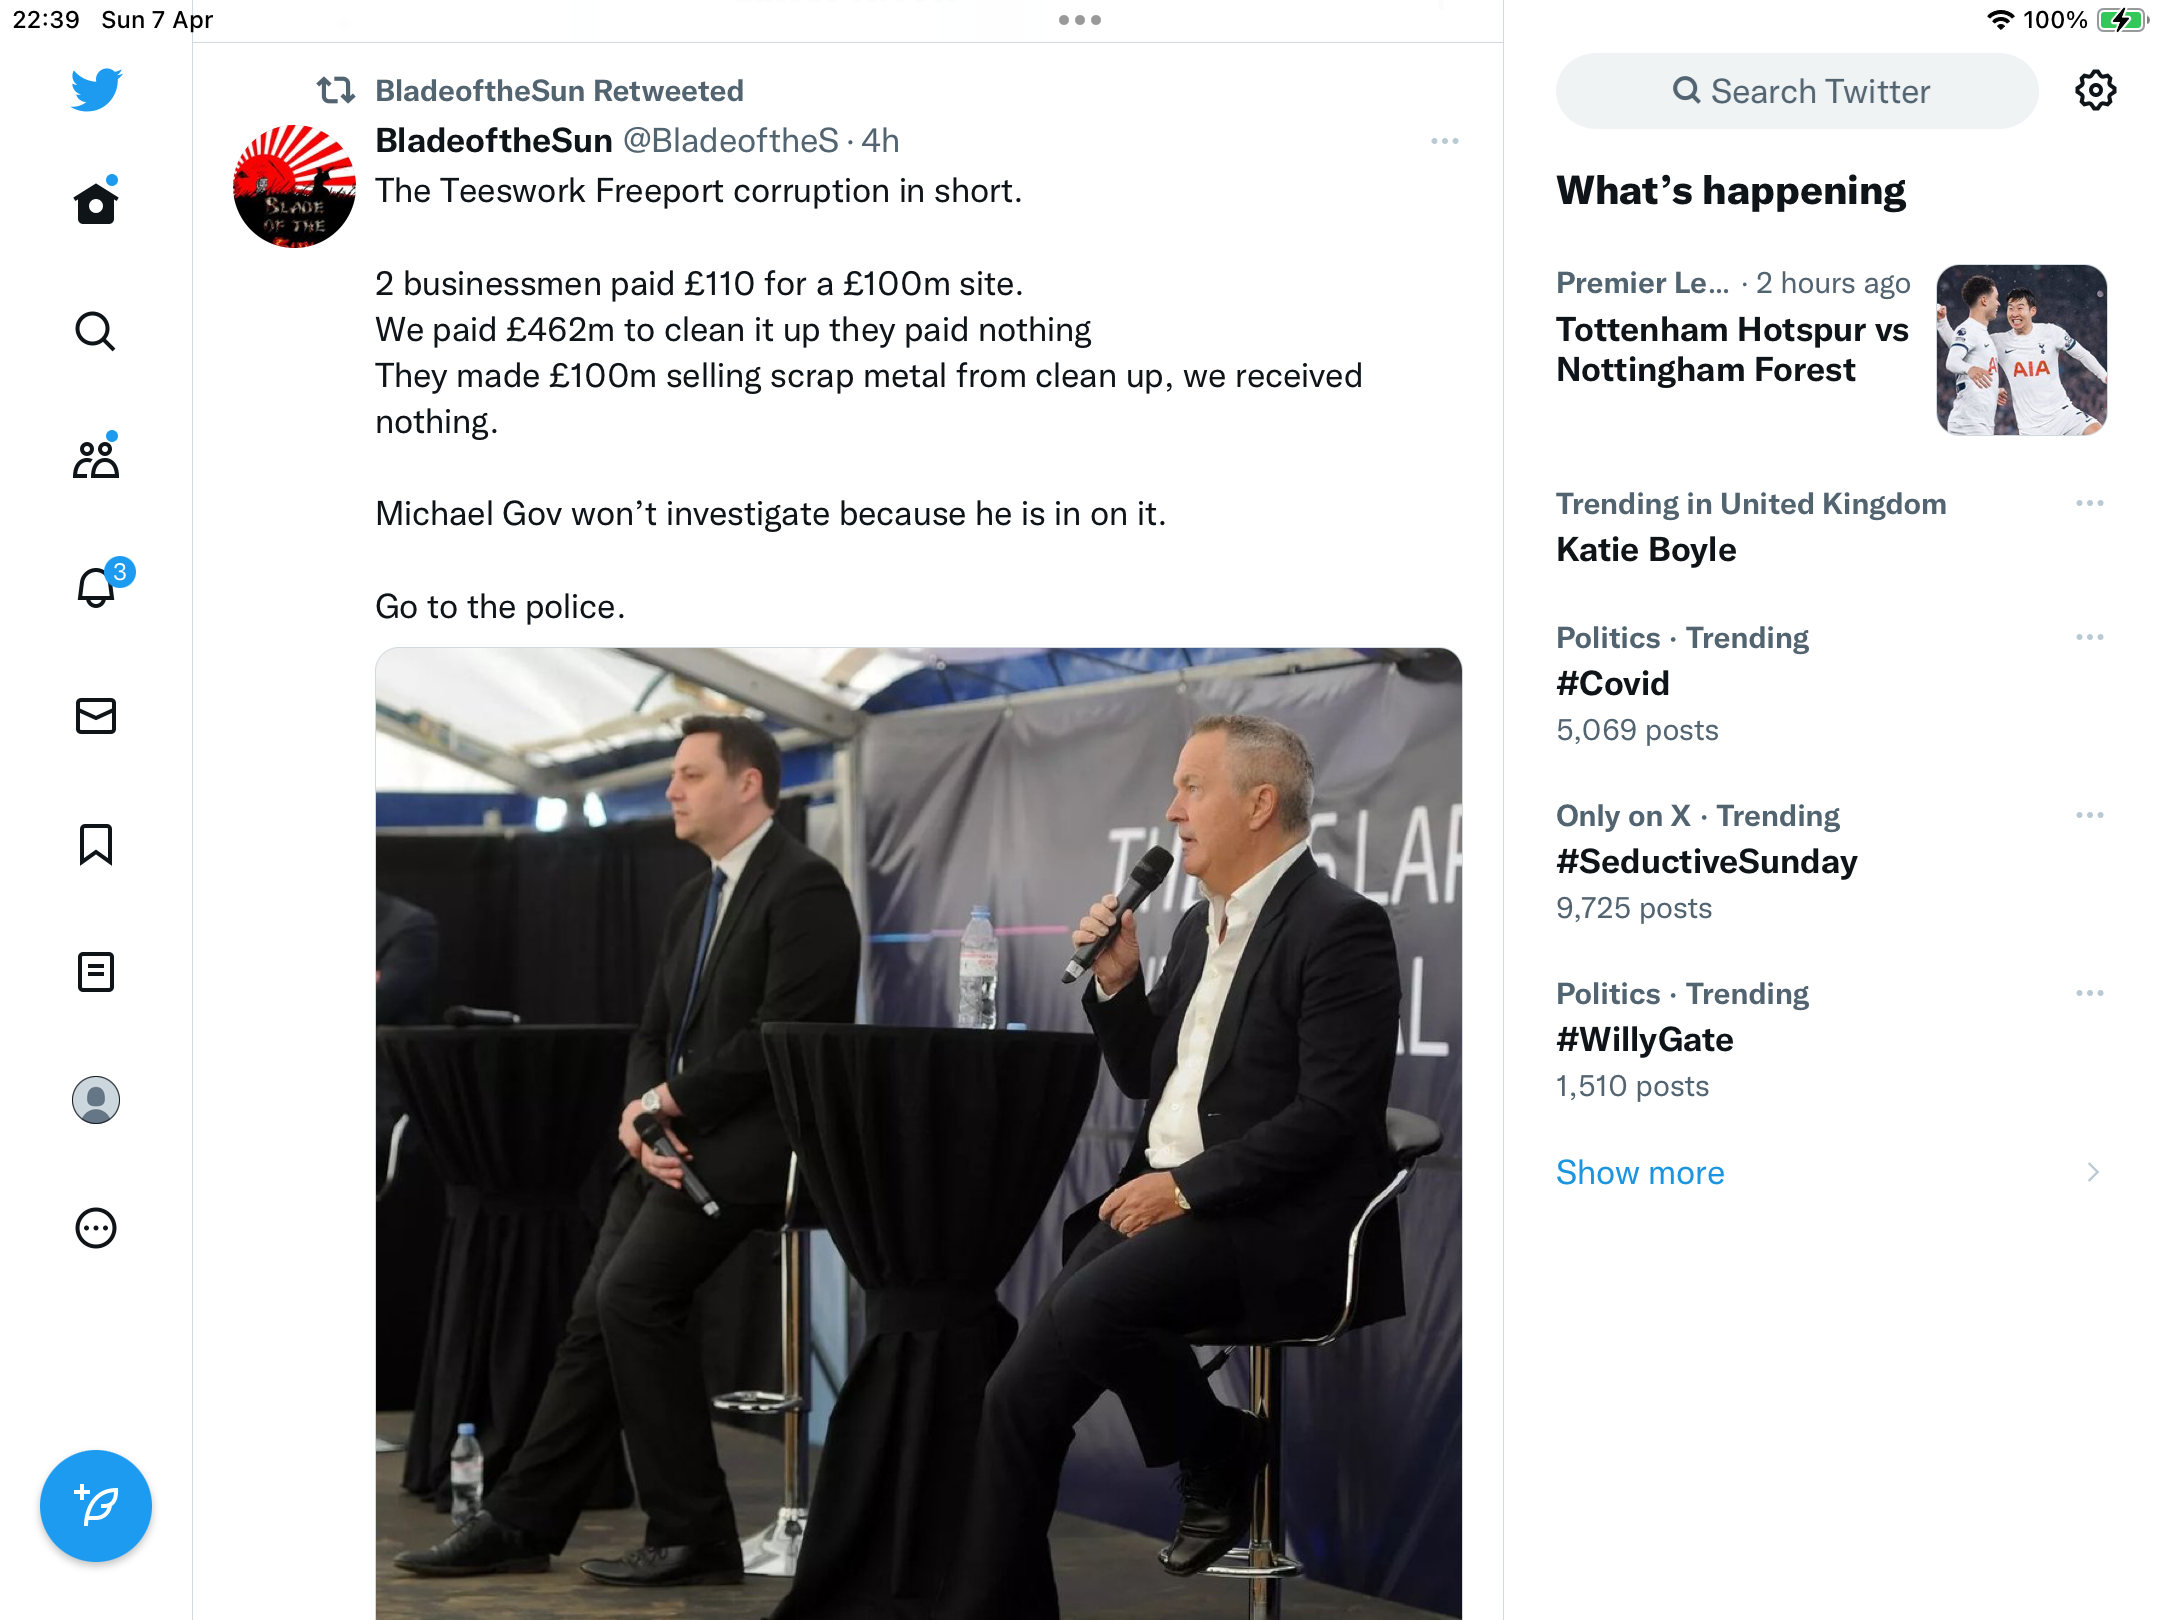
Task: Open the Explore search icon in sidebar
Action: click(x=96, y=331)
